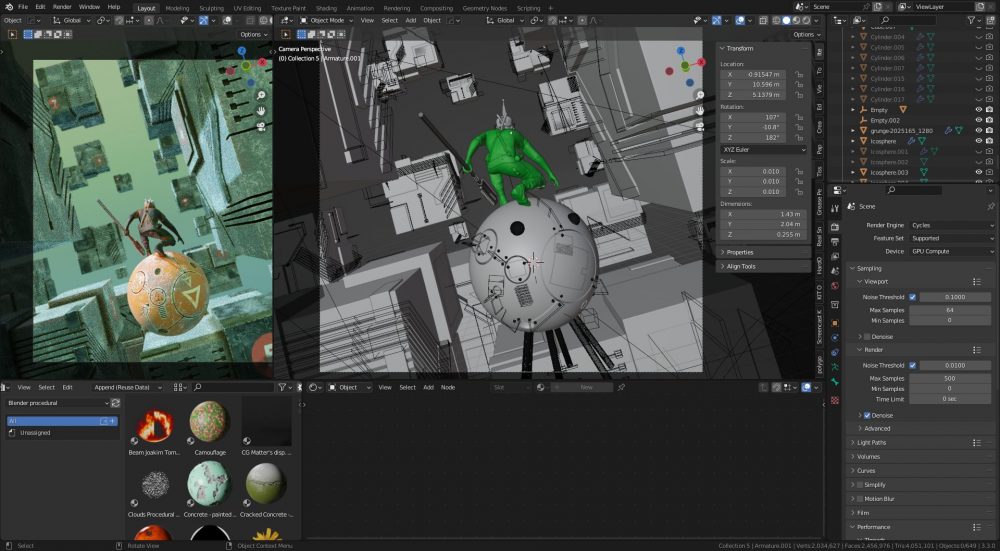Click the lock X location icon
Image resolution: width=1000 pixels, height=551 pixels.
(x=798, y=75)
